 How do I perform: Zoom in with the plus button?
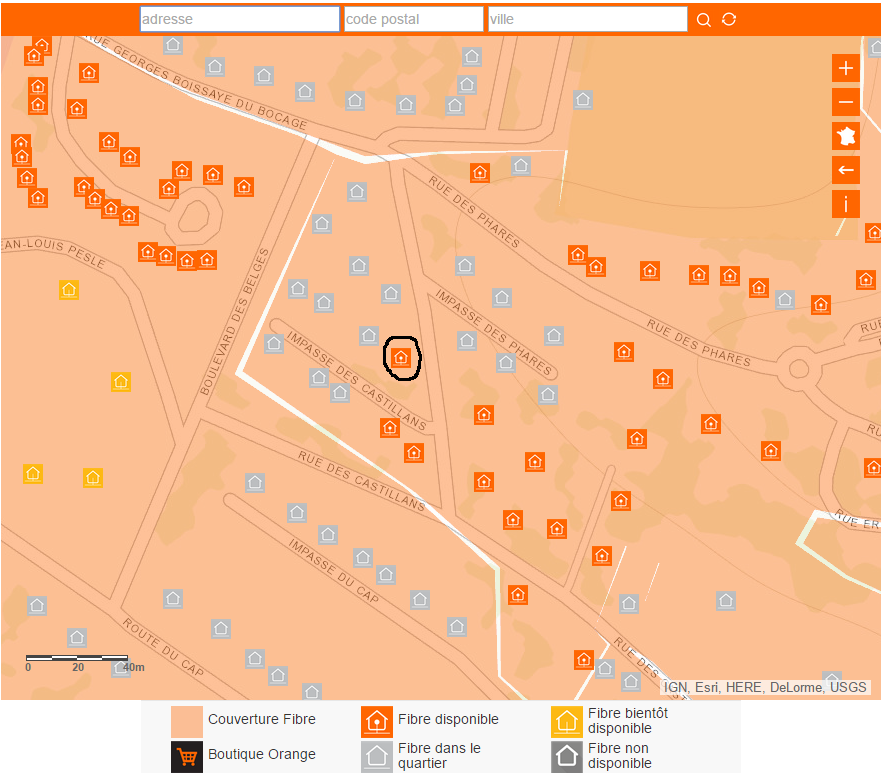pos(846,69)
